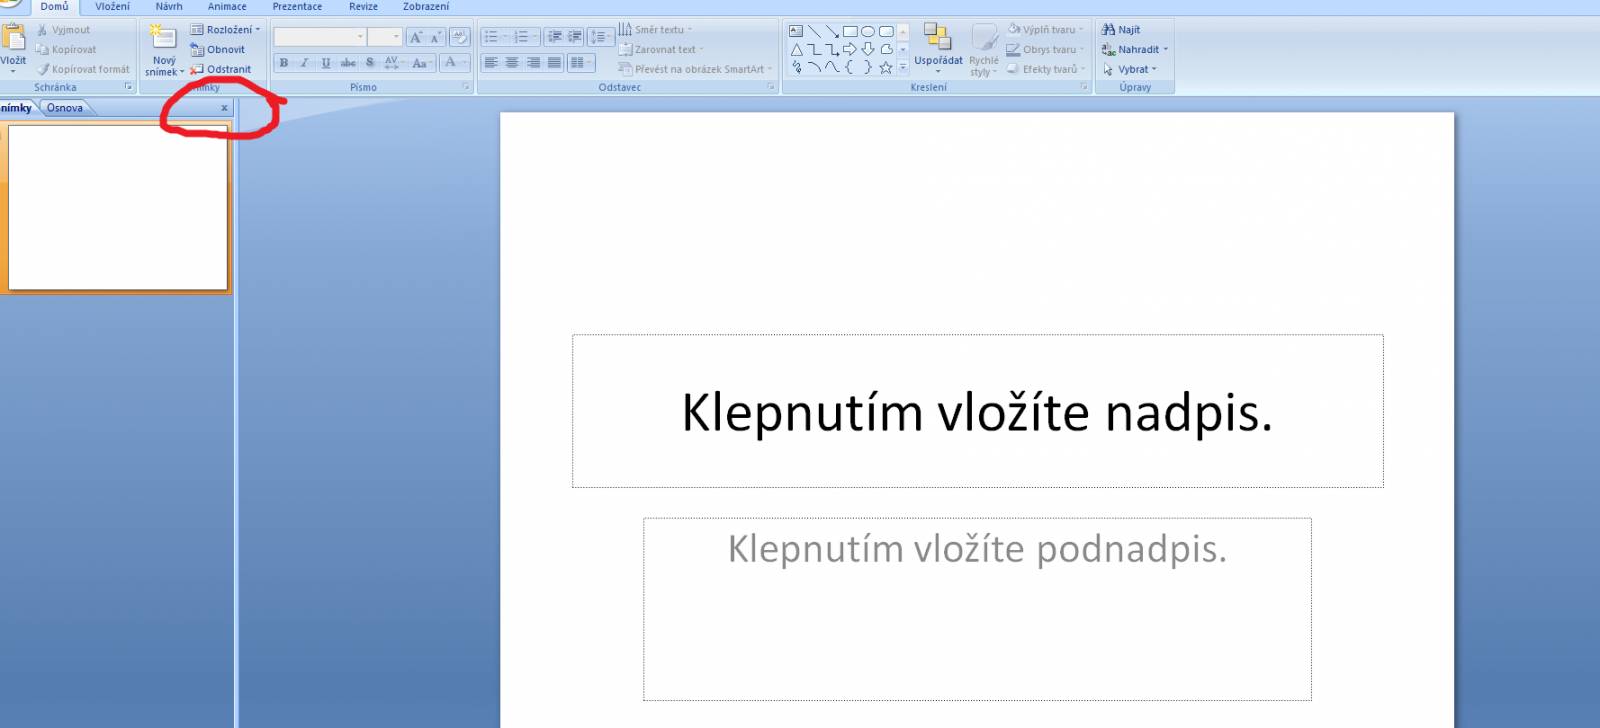The width and height of the screenshot is (1600, 728).
Task: Toggle justify text alignment
Action: (554, 63)
